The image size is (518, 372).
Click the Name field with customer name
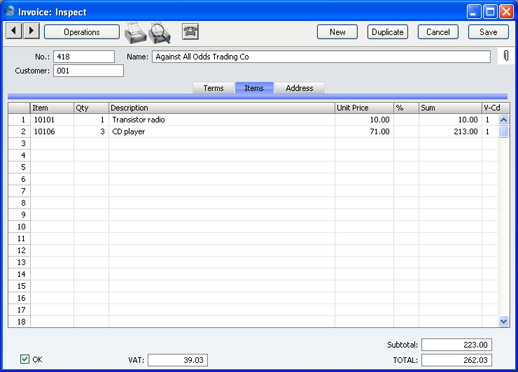click(321, 57)
